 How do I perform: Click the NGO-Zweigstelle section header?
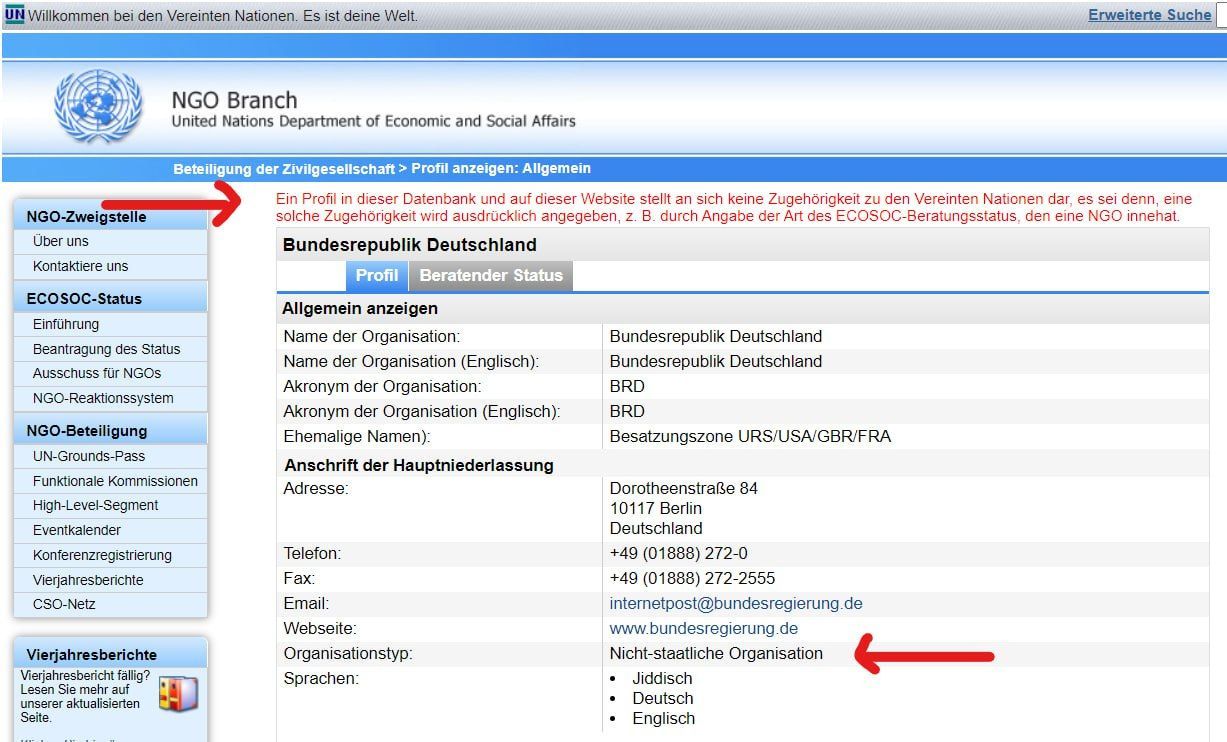point(111,216)
